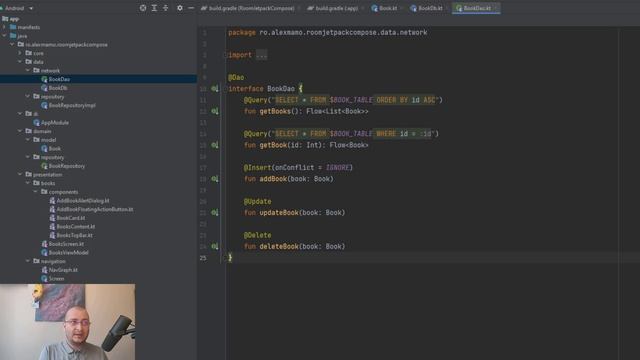Expand the manifests folder arrow
640x360 pixels.
(x=4, y=27)
